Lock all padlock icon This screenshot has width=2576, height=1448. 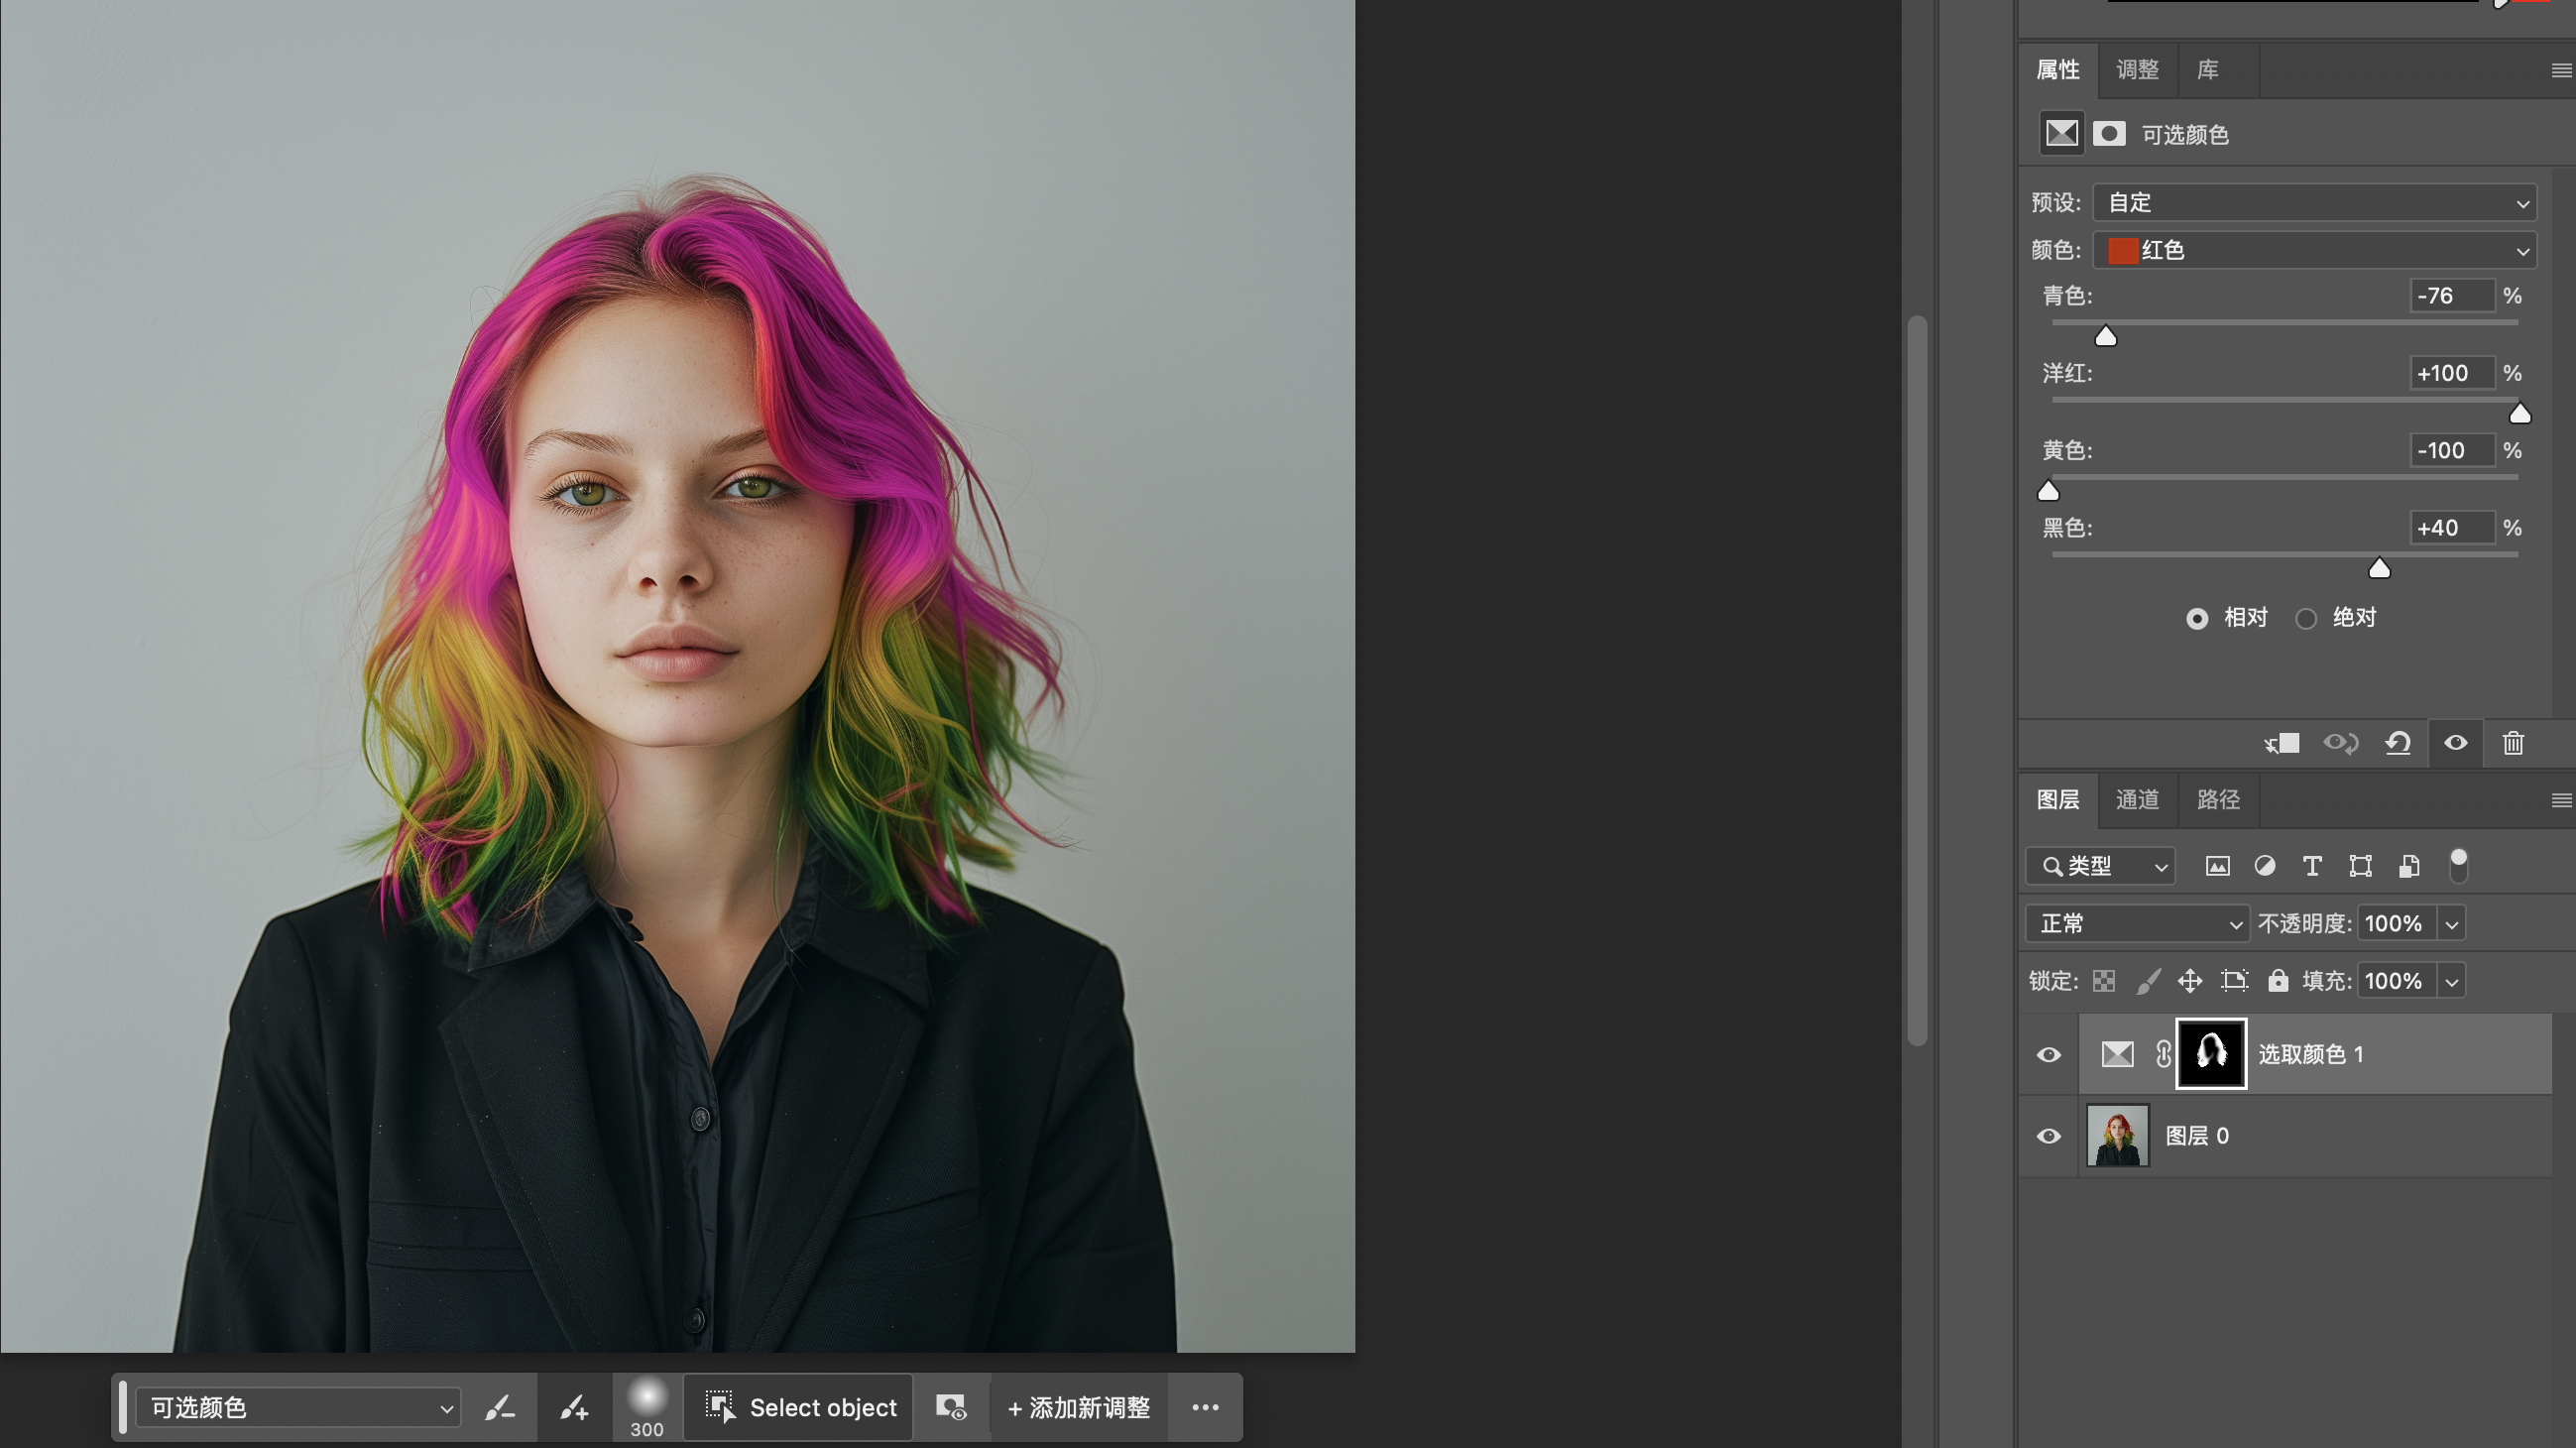(2278, 981)
